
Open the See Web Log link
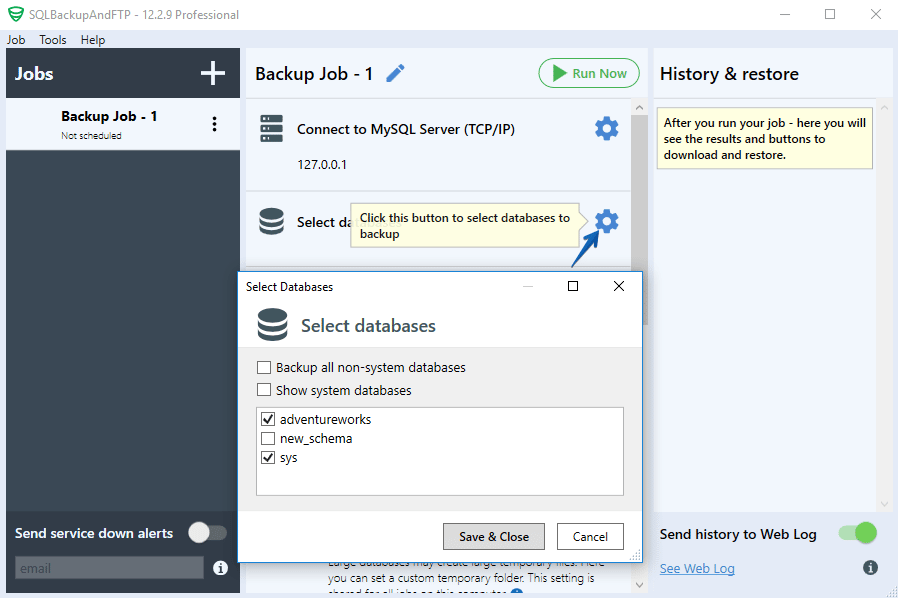tap(697, 568)
